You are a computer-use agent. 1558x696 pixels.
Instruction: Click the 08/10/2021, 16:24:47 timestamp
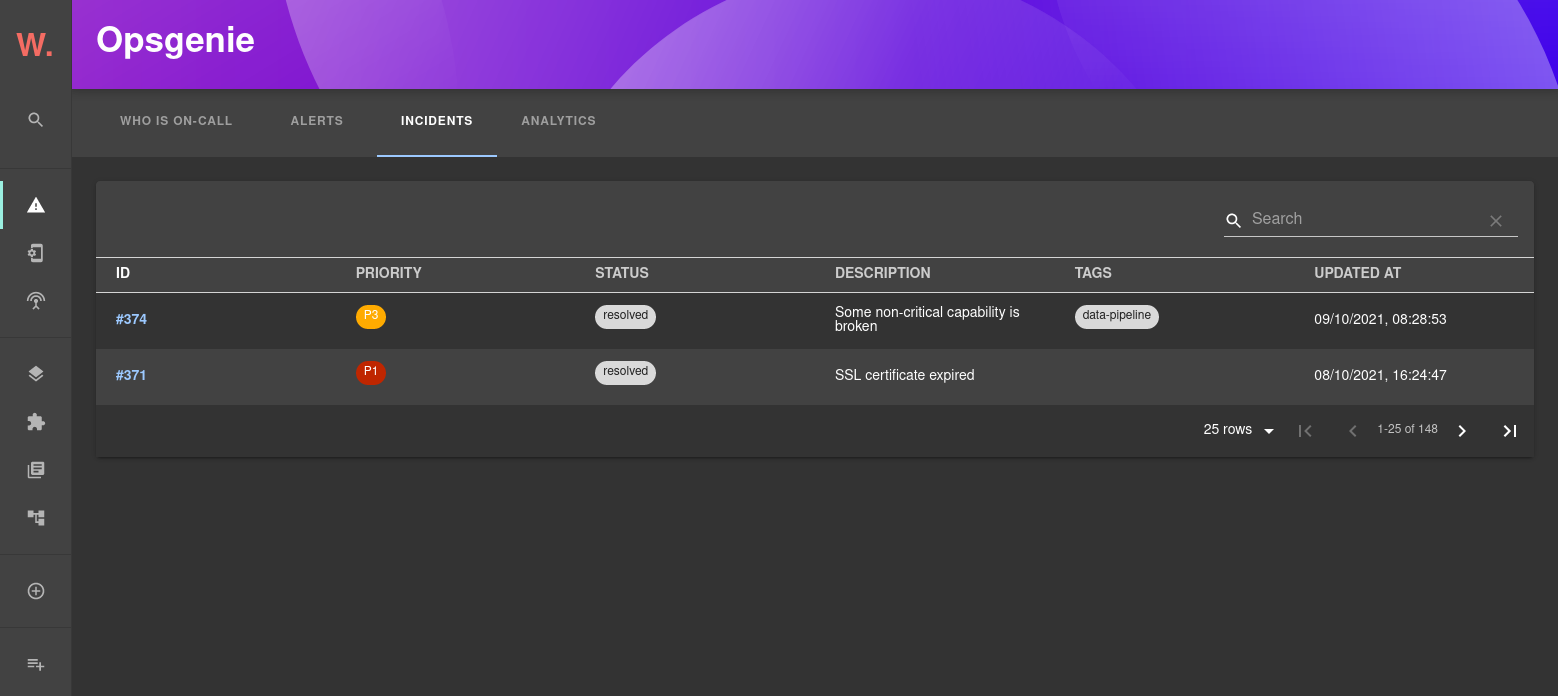pyautogui.click(x=1380, y=375)
